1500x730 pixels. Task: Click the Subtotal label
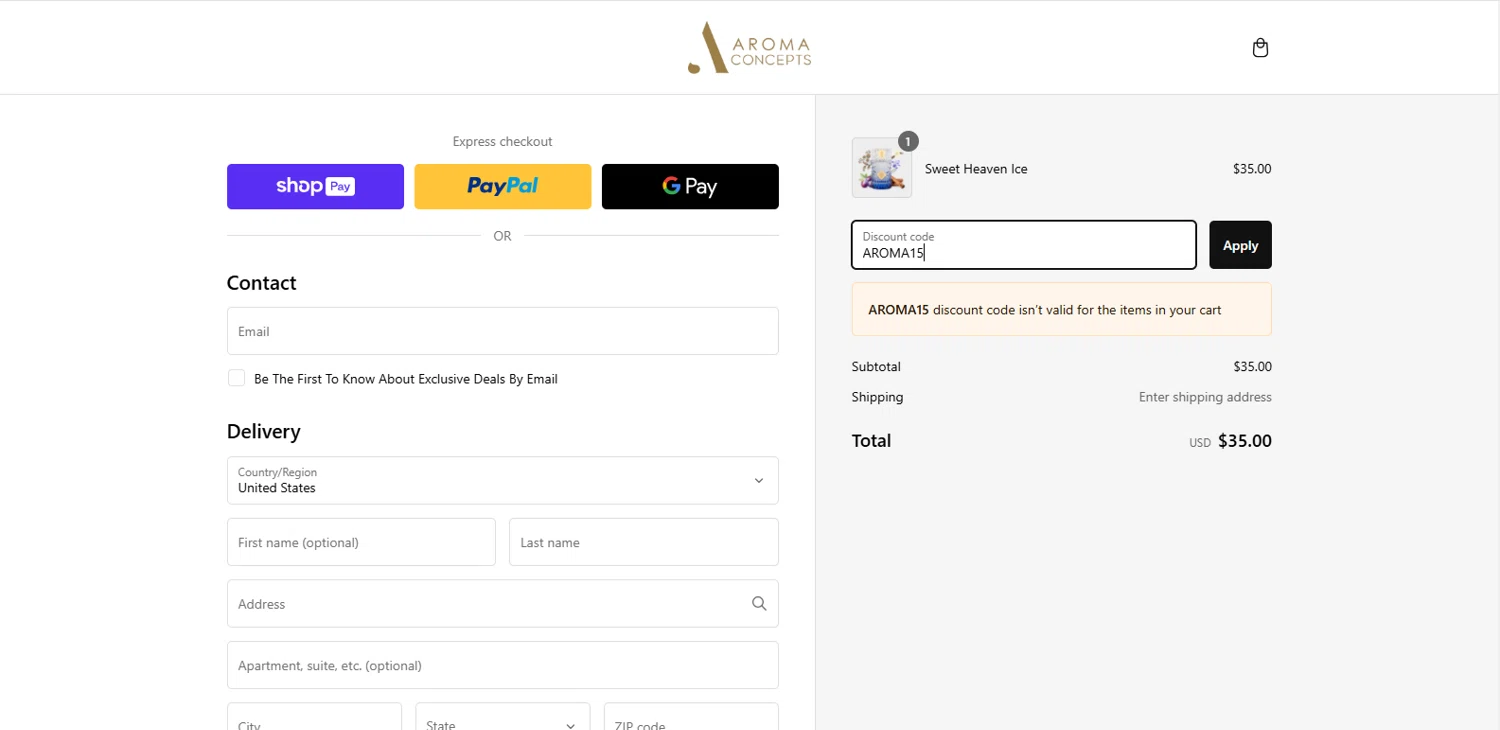tap(876, 367)
